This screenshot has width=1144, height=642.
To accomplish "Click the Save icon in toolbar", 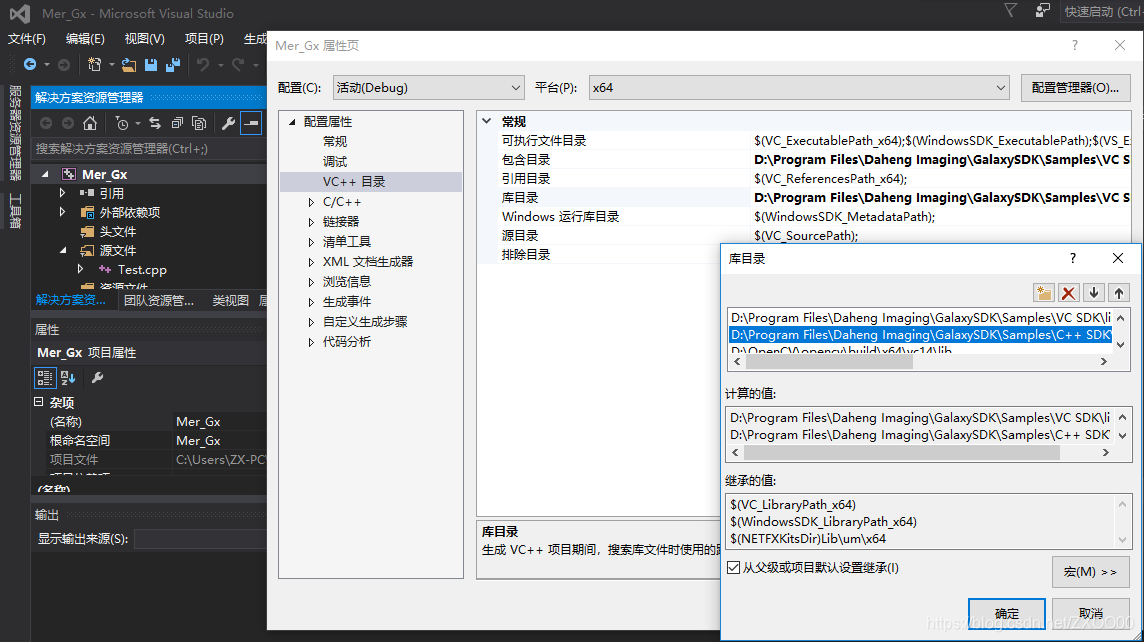I will tap(151, 65).
